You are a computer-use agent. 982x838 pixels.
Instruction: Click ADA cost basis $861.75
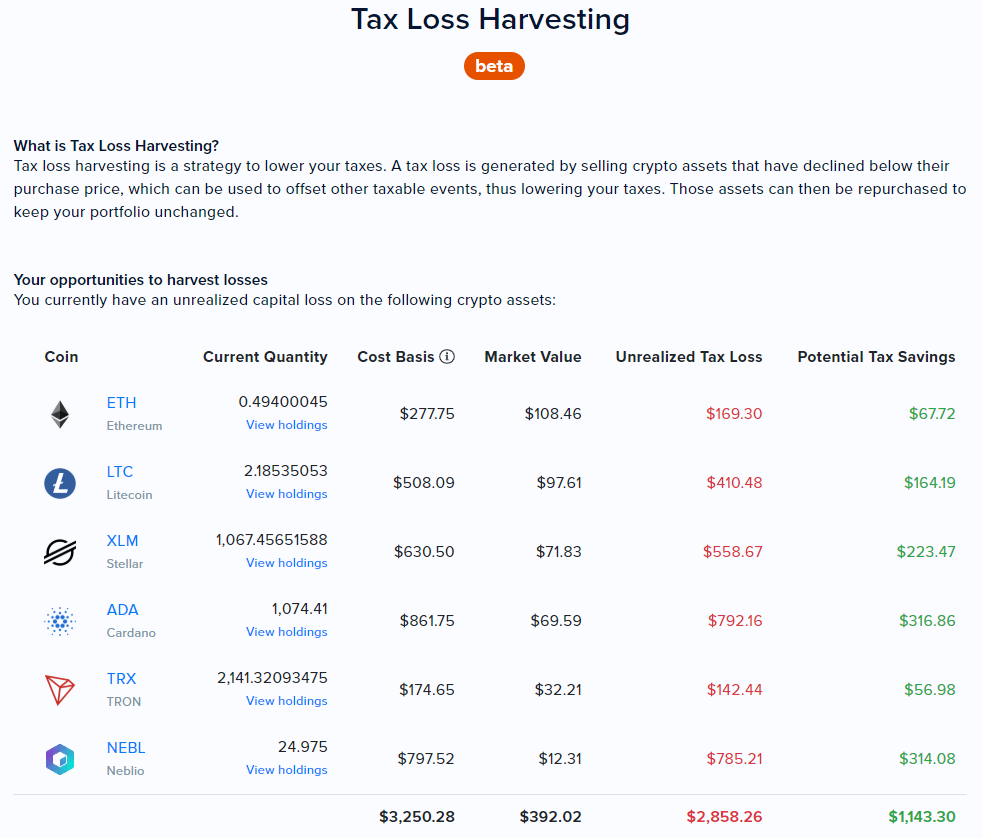click(x=427, y=620)
